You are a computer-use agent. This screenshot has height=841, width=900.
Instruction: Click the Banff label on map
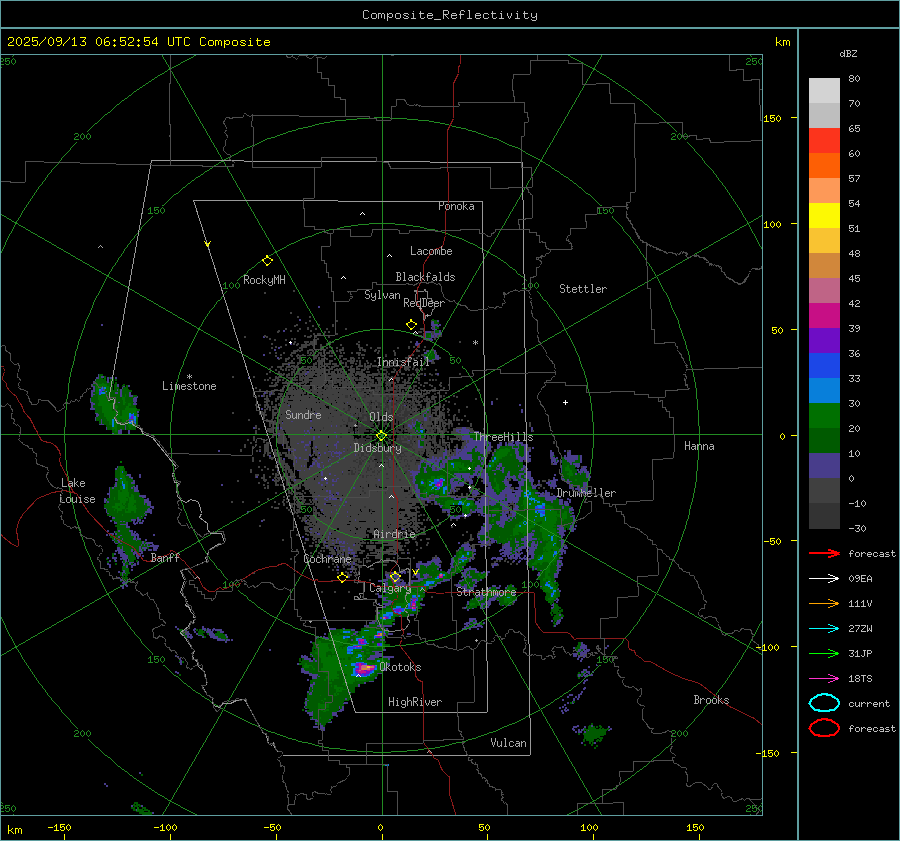pos(165,557)
